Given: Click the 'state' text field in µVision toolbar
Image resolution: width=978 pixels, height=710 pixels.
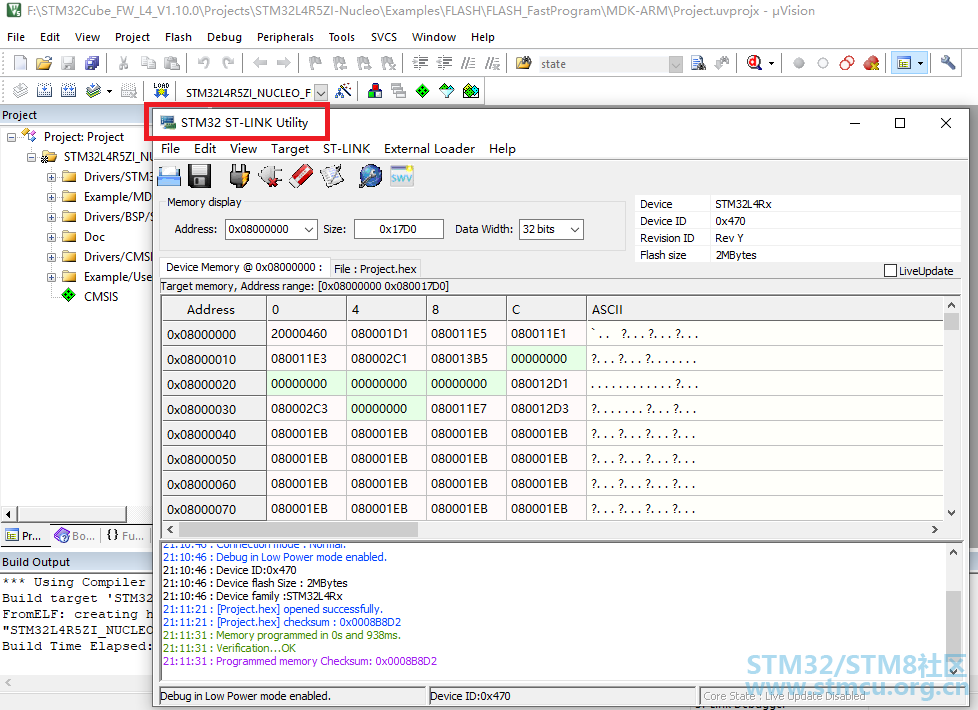Looking at the screenshot, I should click(x=603, y=64).
